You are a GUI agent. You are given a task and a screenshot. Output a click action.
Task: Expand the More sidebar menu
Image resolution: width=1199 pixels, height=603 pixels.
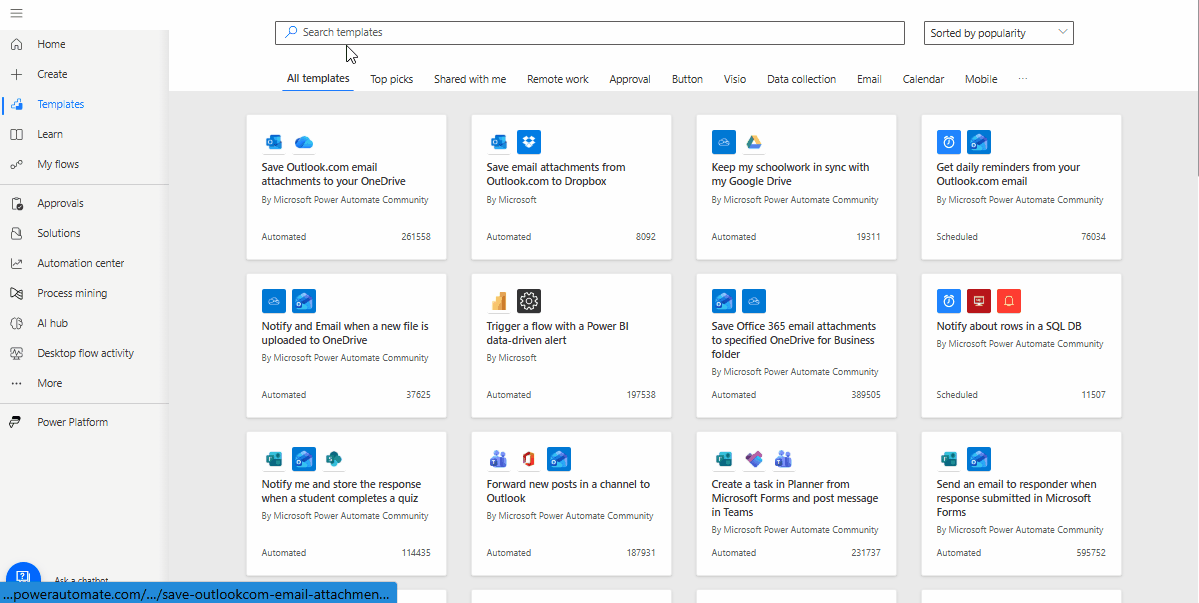coord(49,383)
